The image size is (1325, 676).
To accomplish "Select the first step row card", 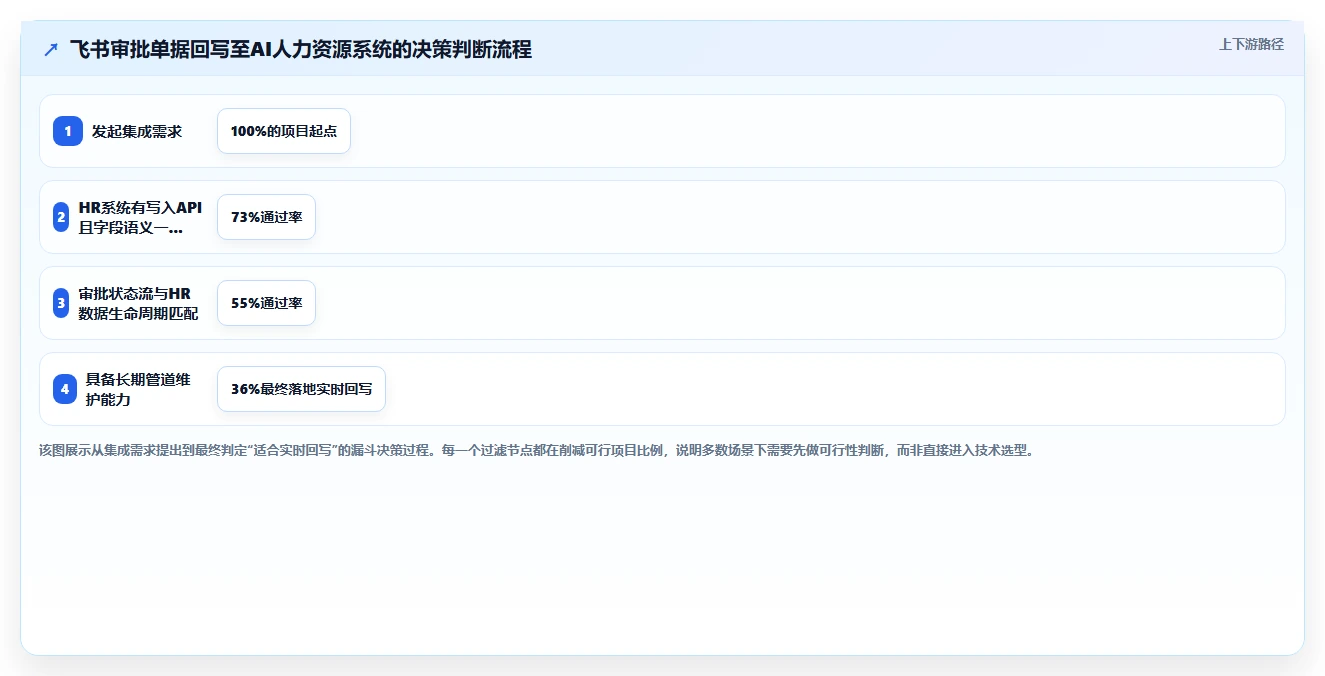I will [662, 131].
